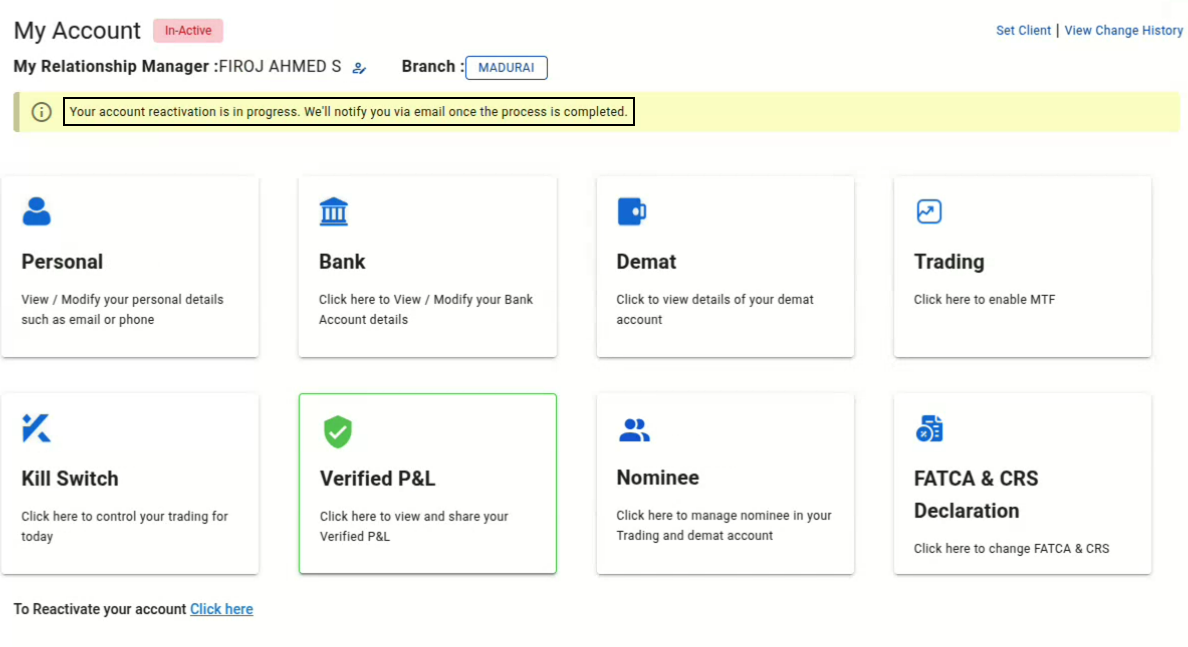
Task: Click the account reactivation progress message
Action: coord(348,112)
